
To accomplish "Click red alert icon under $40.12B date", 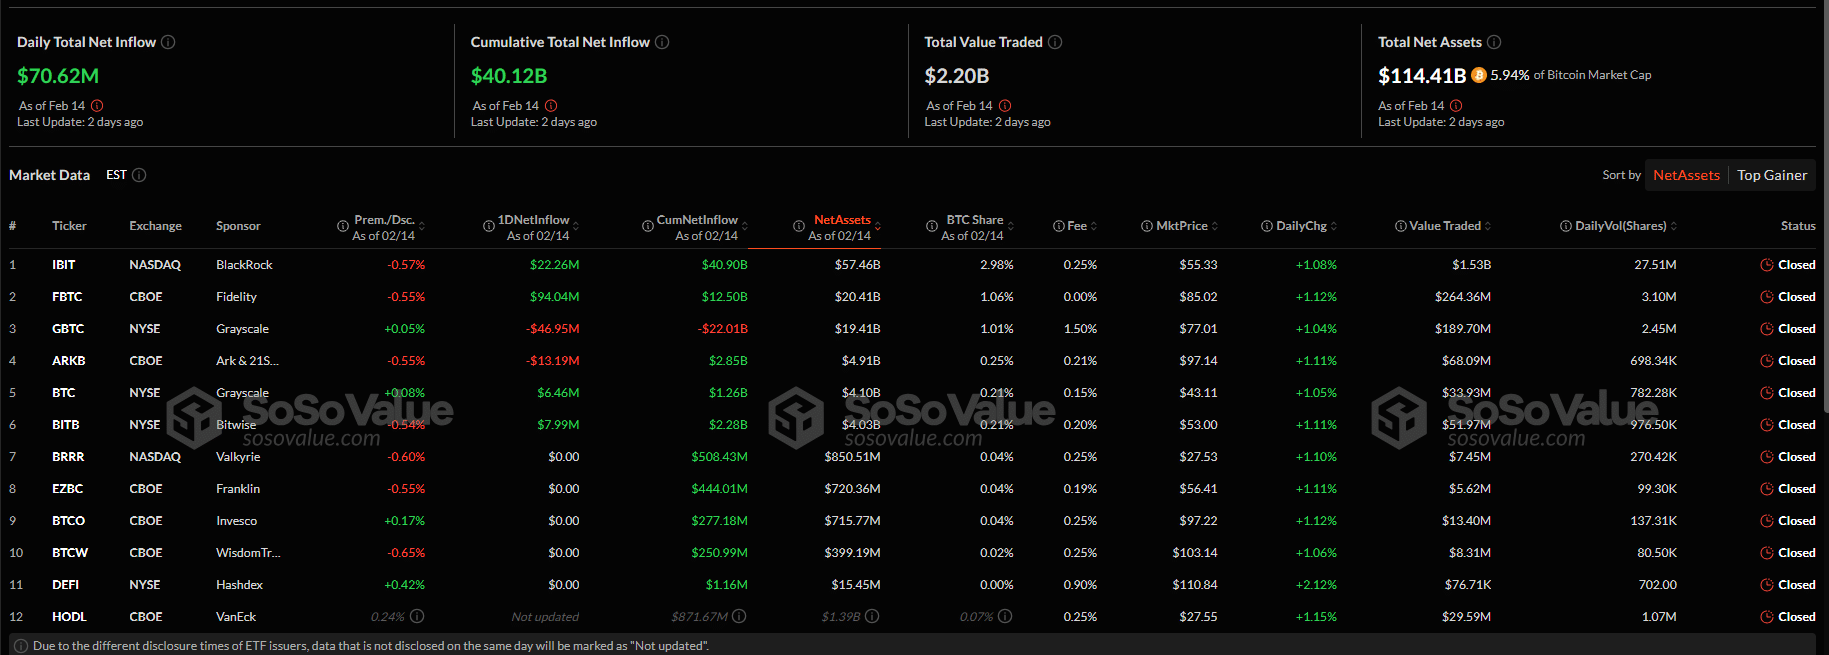I will pyautogui.click(x=551, y=105).
